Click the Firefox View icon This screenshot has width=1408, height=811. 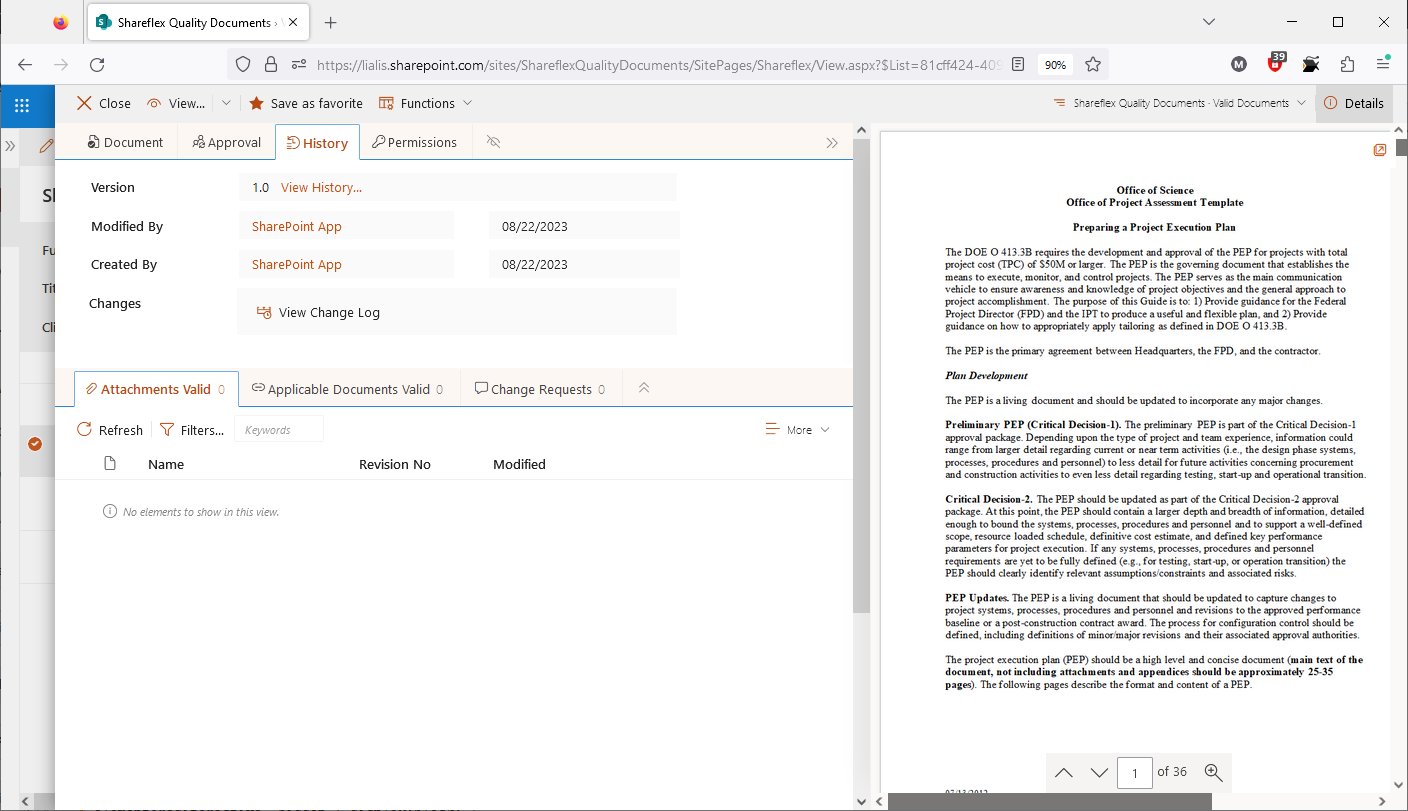[61, 22]
